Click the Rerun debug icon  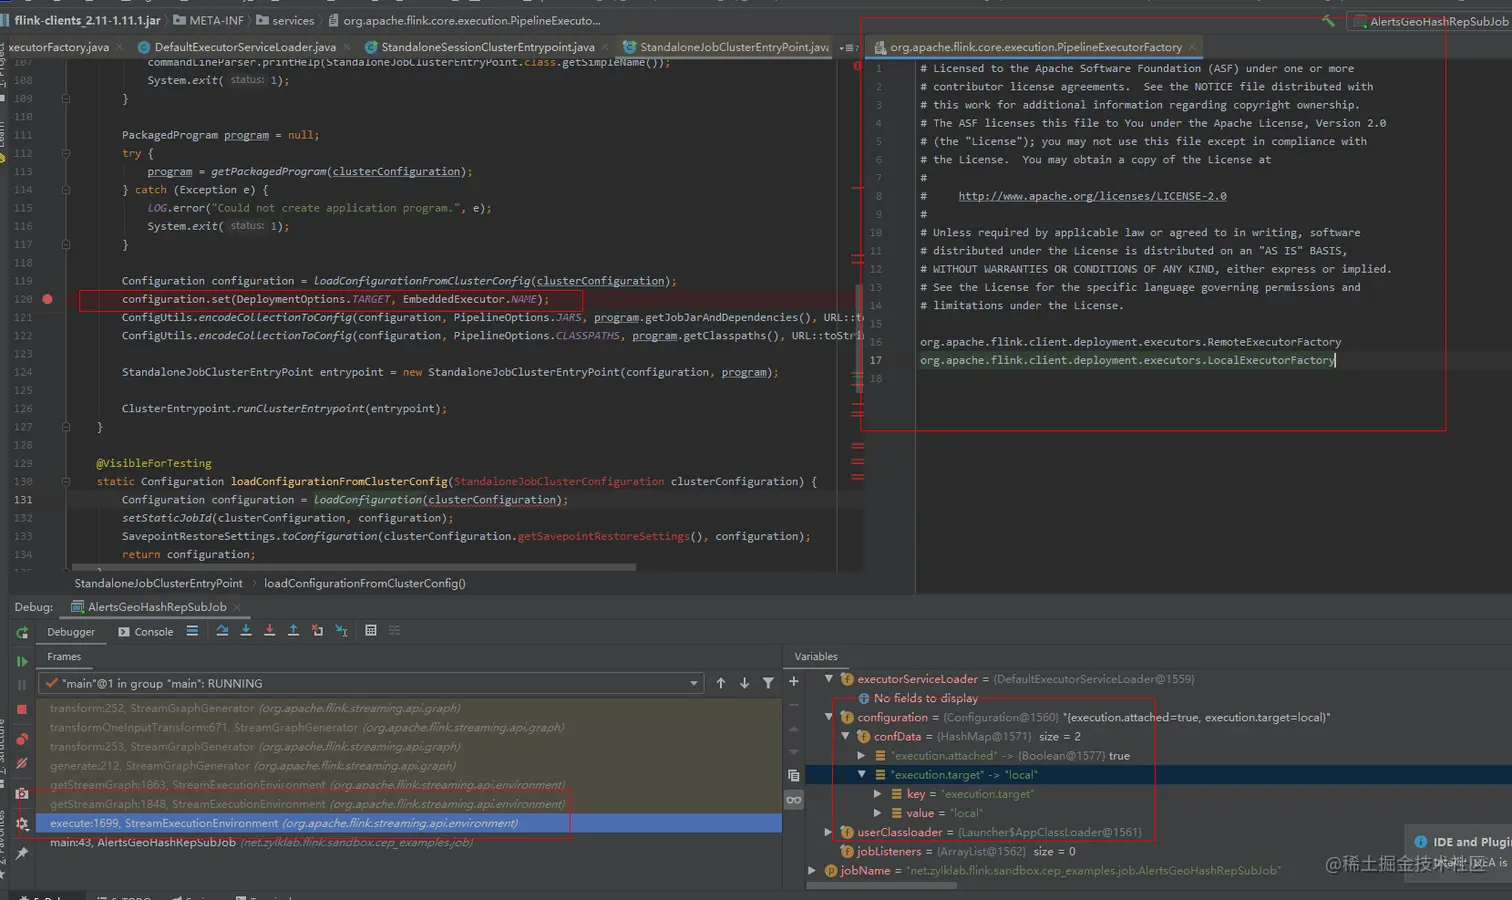point(22,633)
